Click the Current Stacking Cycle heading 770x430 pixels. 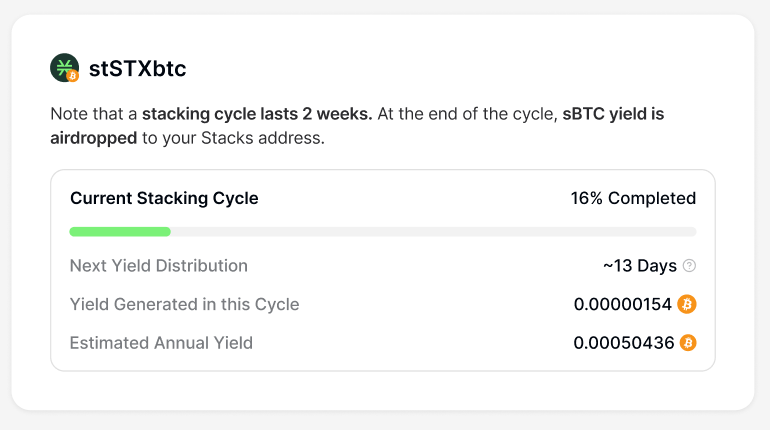click(164, 198)
